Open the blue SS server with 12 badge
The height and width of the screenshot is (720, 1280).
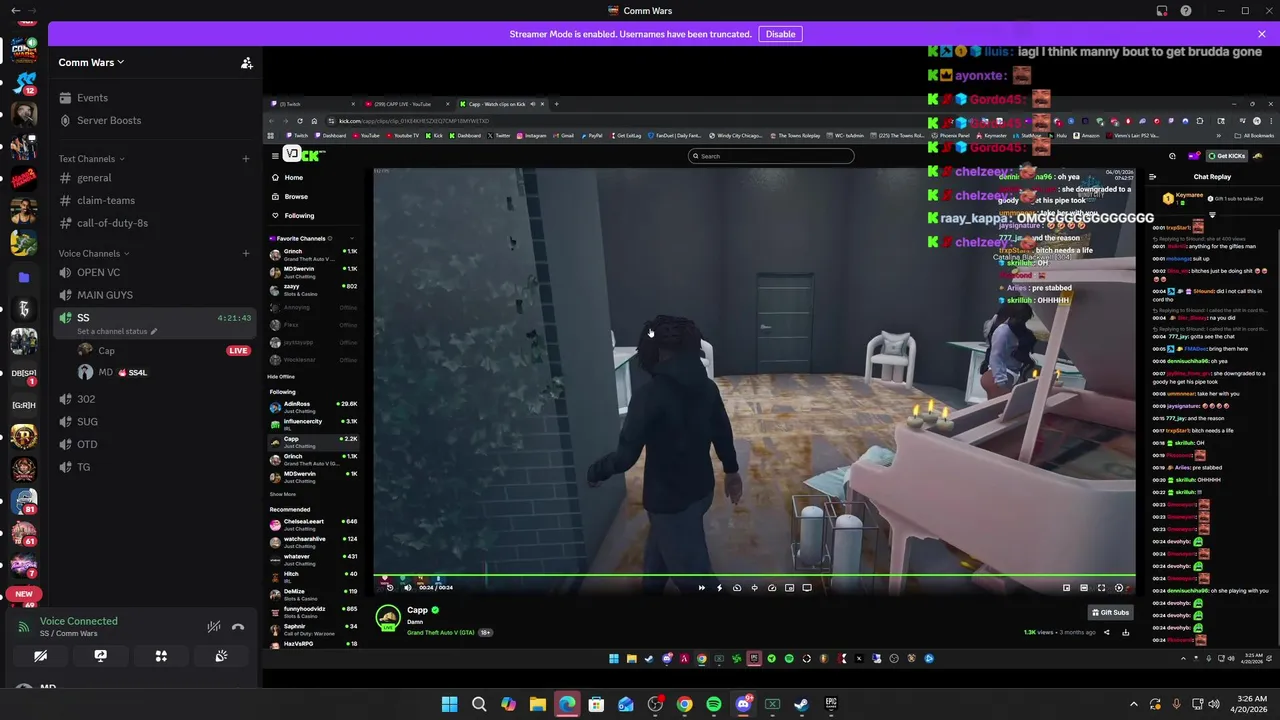coord(24,82)
